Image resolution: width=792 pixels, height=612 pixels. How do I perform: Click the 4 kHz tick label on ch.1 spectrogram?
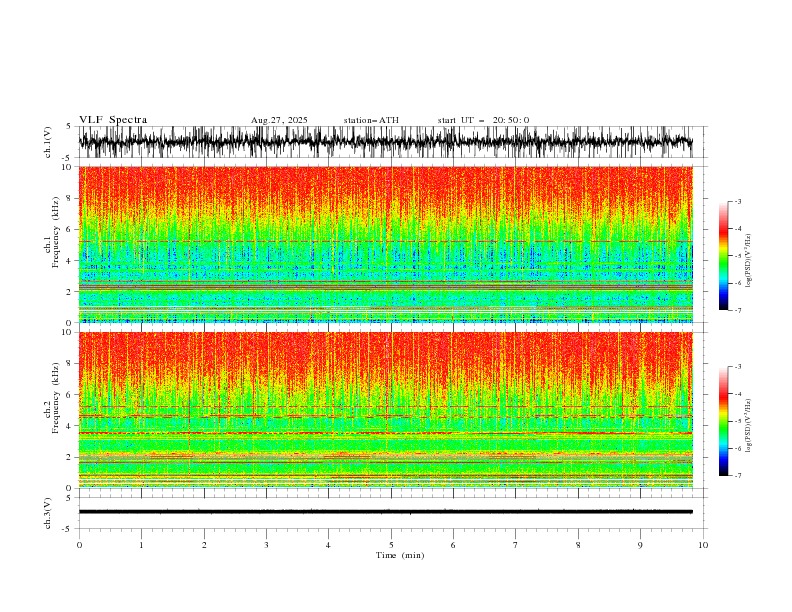[69, 261]
